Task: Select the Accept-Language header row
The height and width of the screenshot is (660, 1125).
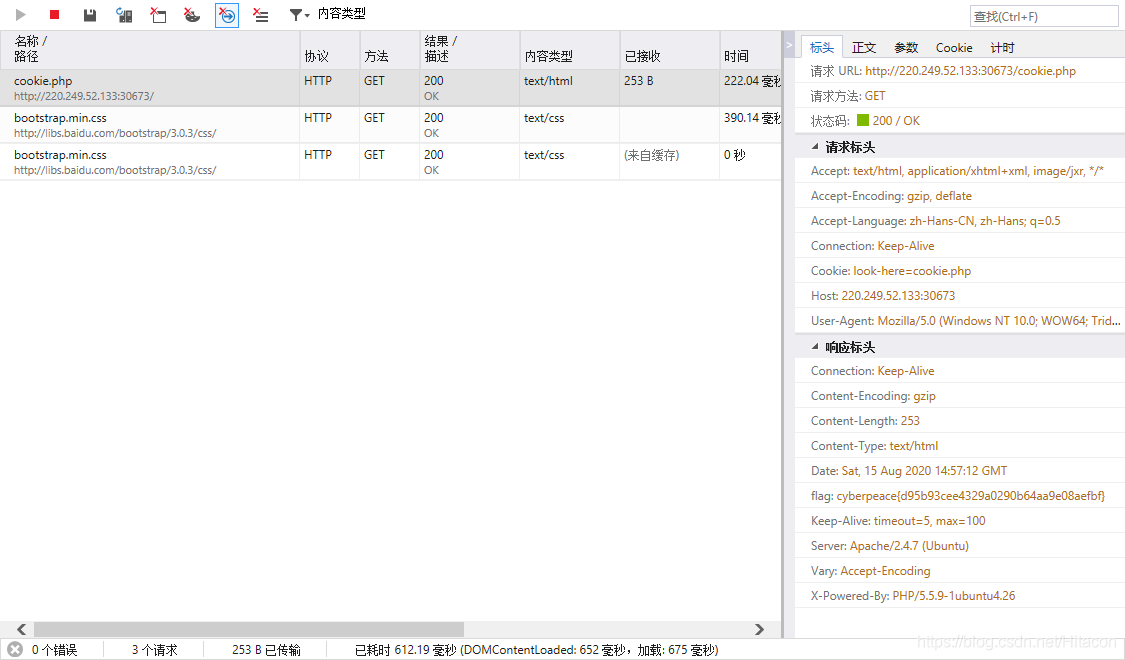Action: (x=960, y=221)
